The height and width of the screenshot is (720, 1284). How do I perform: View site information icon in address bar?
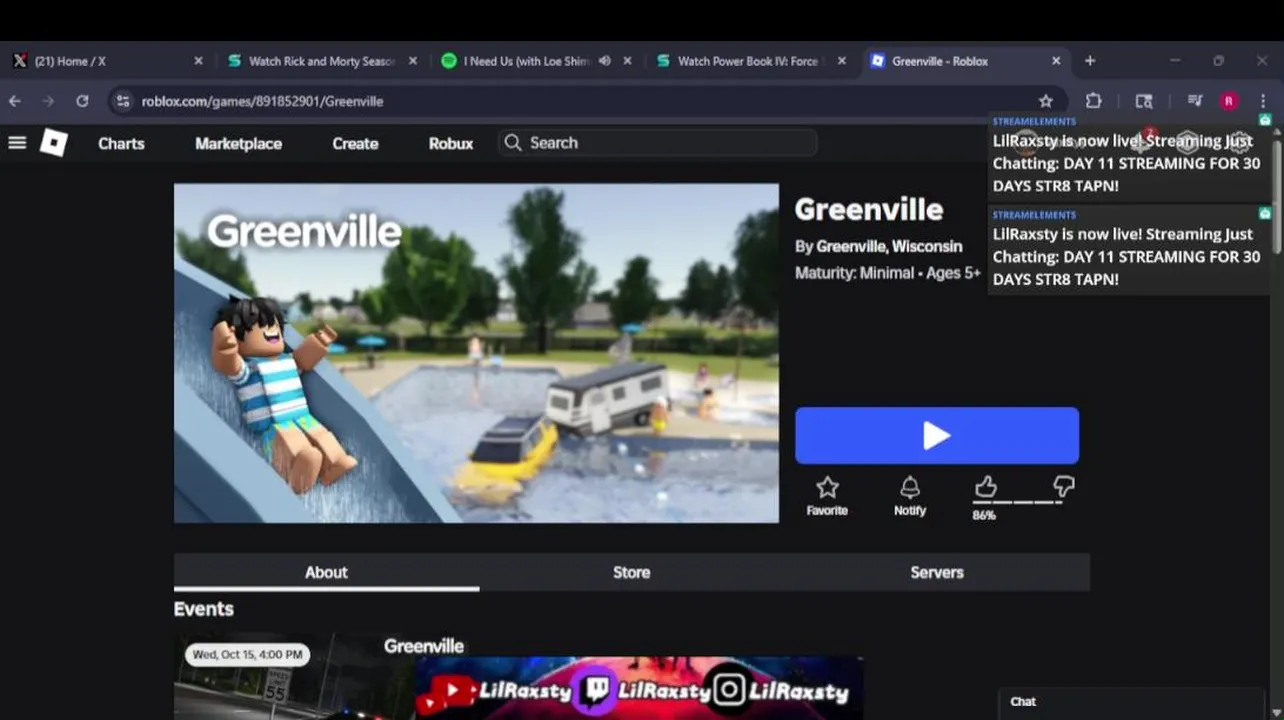[122, 101]
